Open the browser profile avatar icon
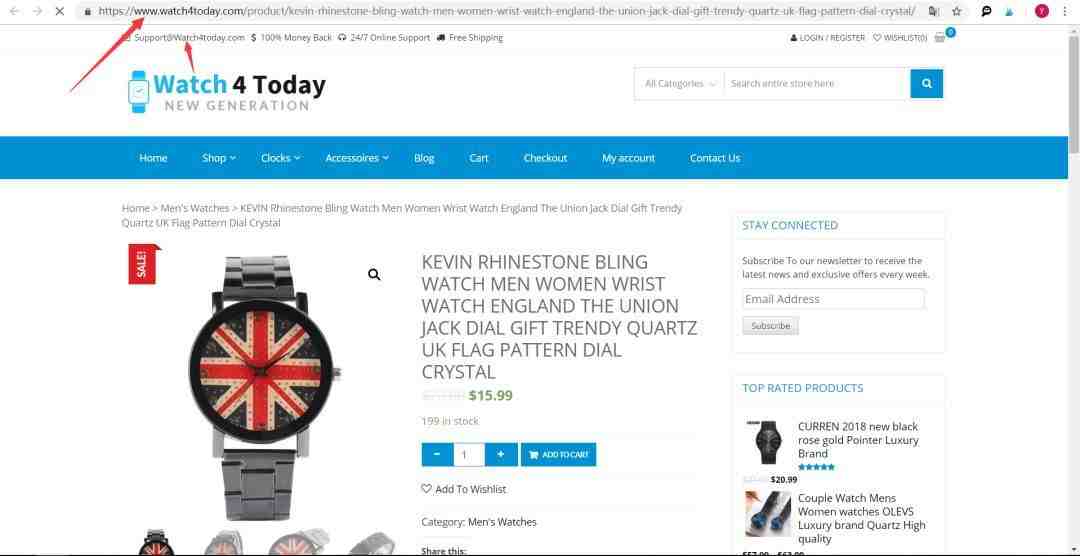 point(1042,12)
